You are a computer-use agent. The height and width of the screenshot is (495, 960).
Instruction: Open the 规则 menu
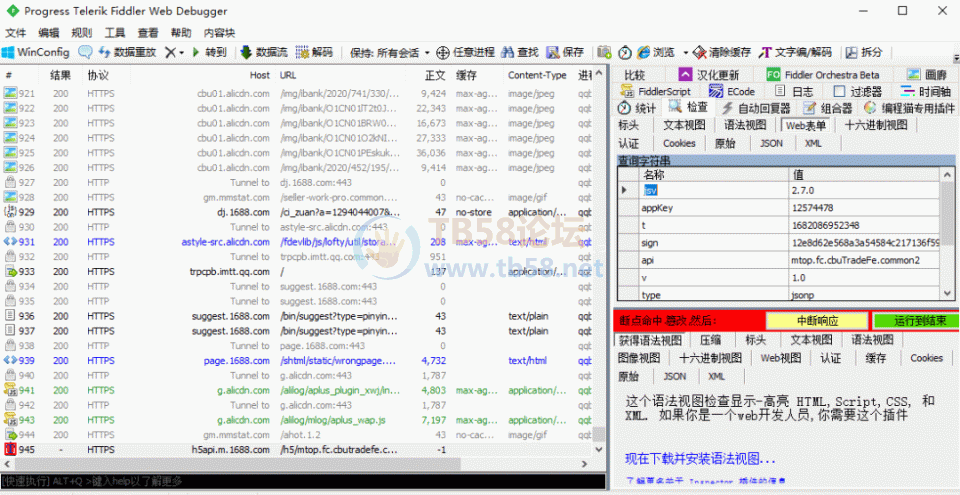(x=82, y=32)
